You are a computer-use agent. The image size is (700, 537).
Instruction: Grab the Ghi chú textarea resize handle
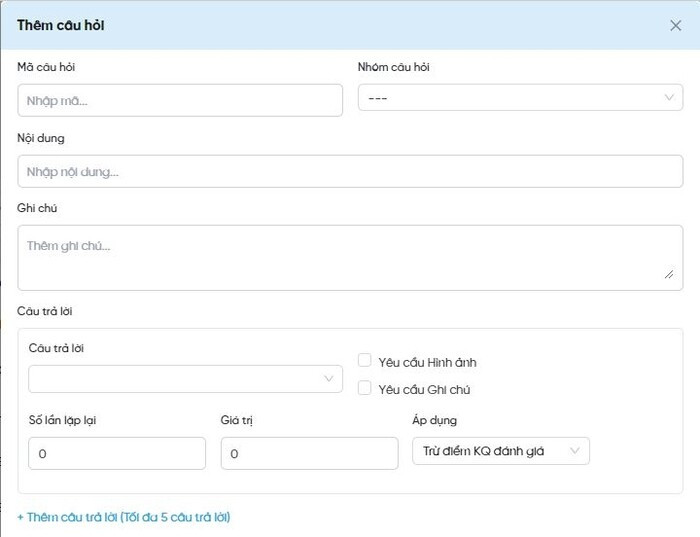point(669,274)
